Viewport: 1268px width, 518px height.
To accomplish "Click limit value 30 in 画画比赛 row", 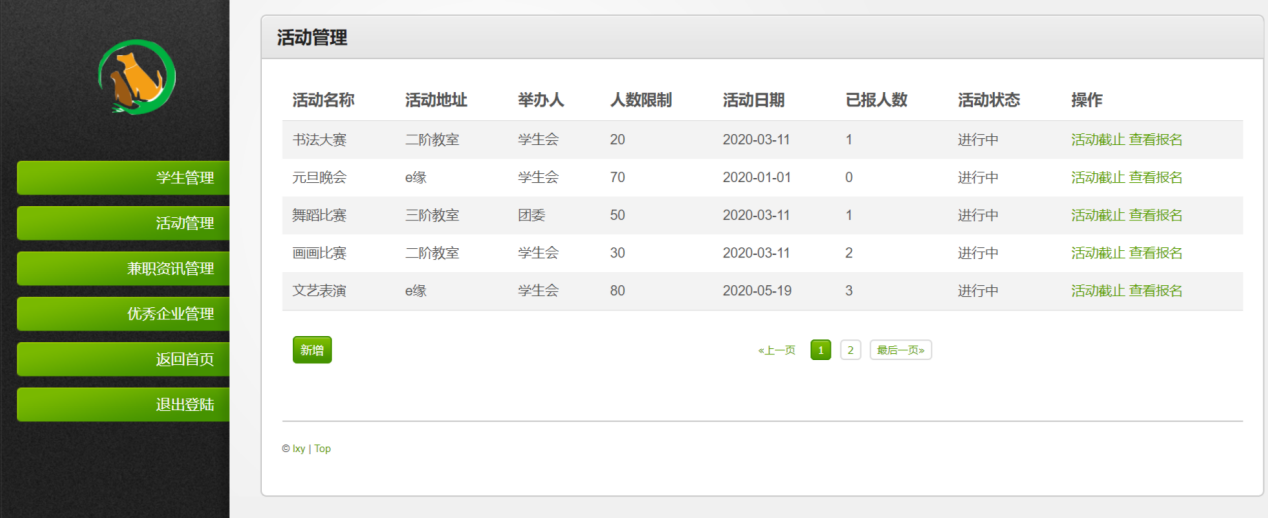I will [617, 253].
